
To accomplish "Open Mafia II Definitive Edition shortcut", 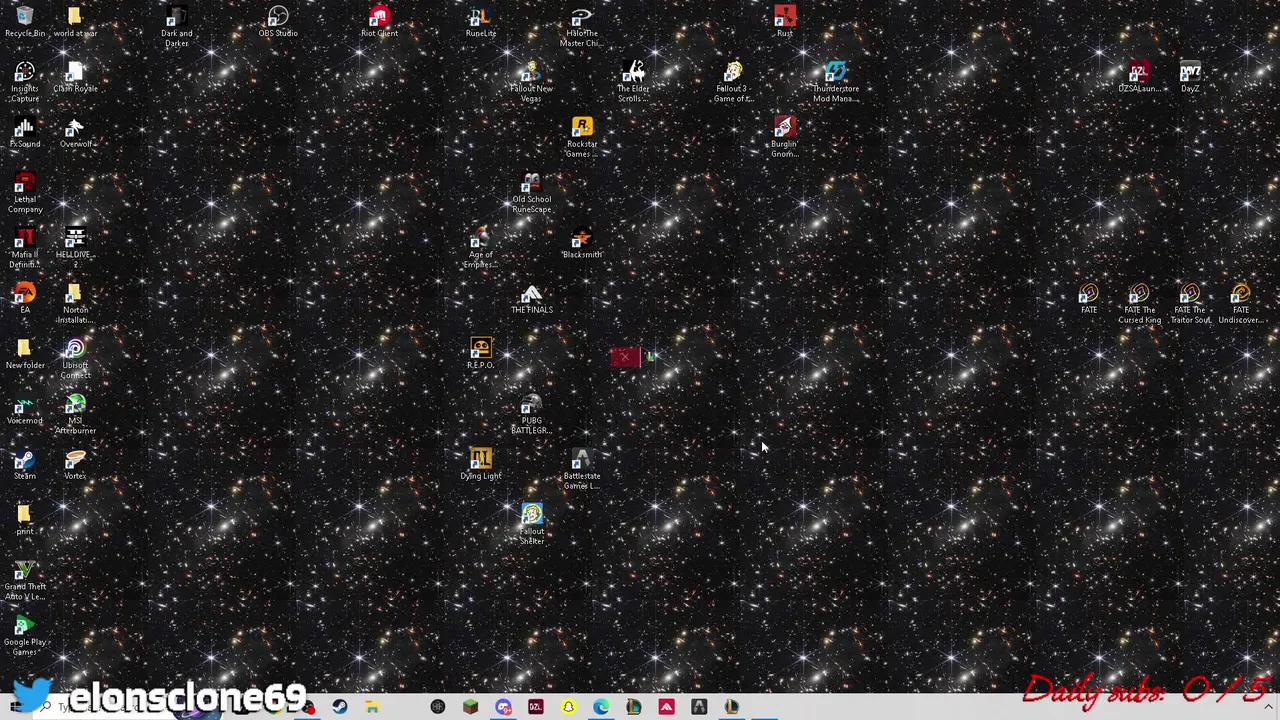I will tap(25, 247).
